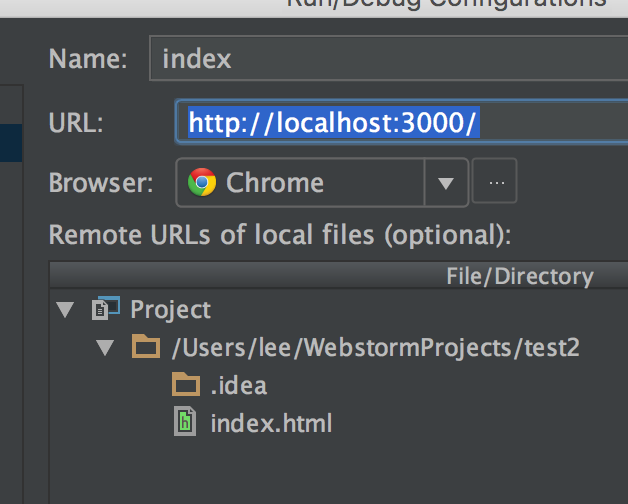The width and height of the screenshot is (628, 504).
Task: Collapse the WebstormProjects/test2 directory node
Action: [105, 348]
